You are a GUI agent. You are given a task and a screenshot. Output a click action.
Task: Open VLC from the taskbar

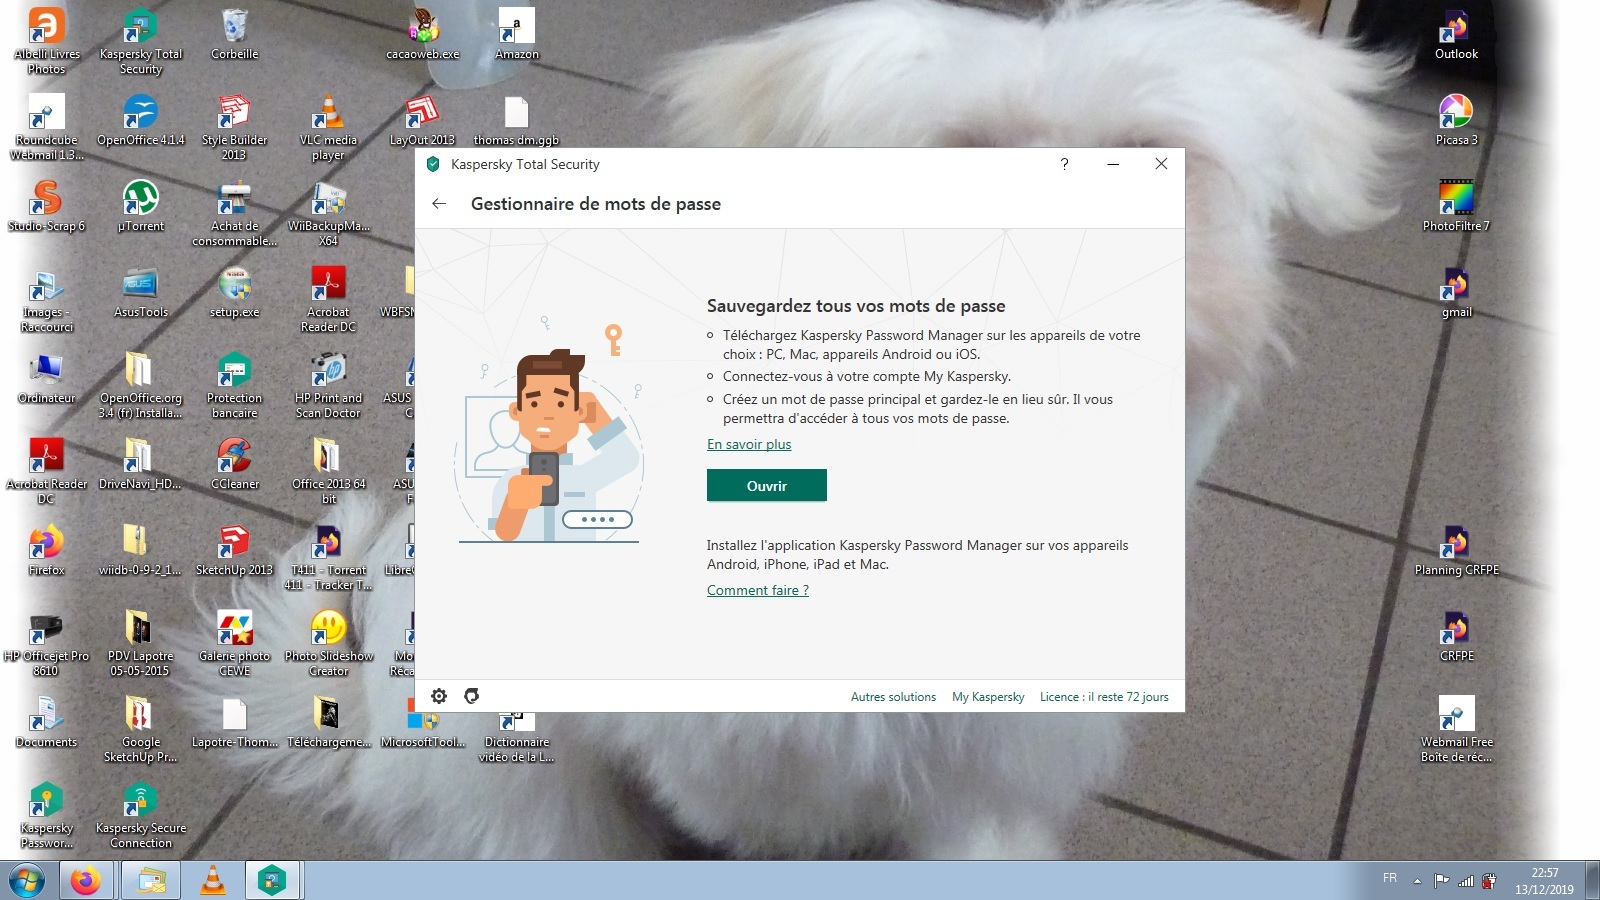click(213, 881)
